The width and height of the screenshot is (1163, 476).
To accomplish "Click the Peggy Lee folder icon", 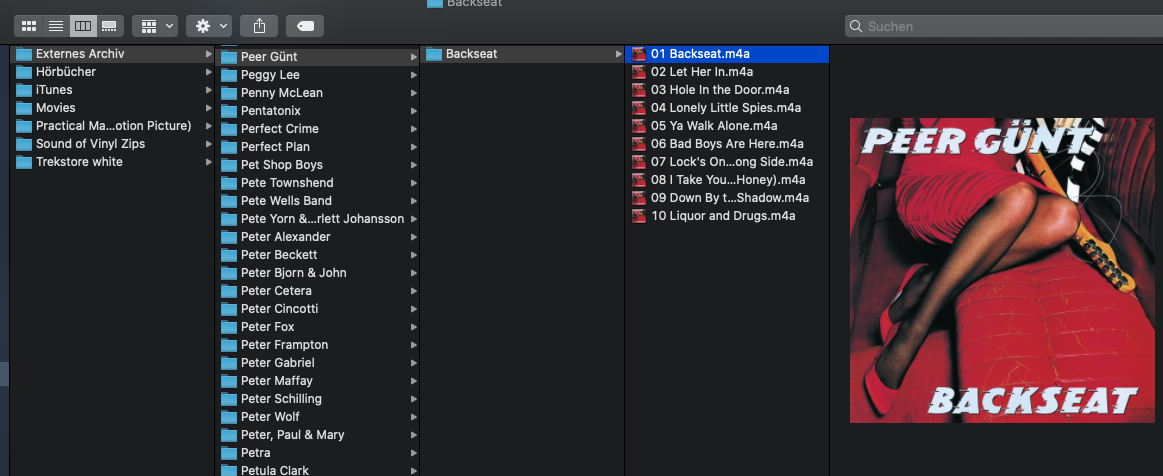I will 228,75.
